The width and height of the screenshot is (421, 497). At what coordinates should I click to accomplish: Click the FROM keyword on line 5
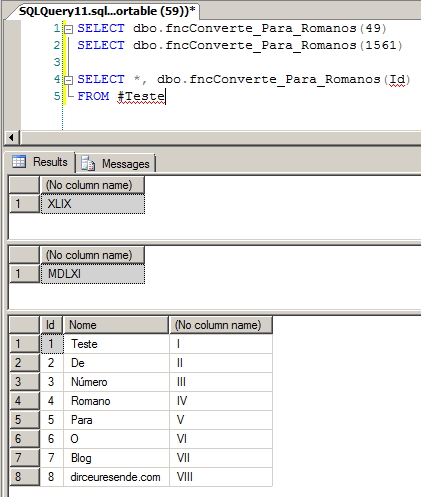[x=93, y=96]
